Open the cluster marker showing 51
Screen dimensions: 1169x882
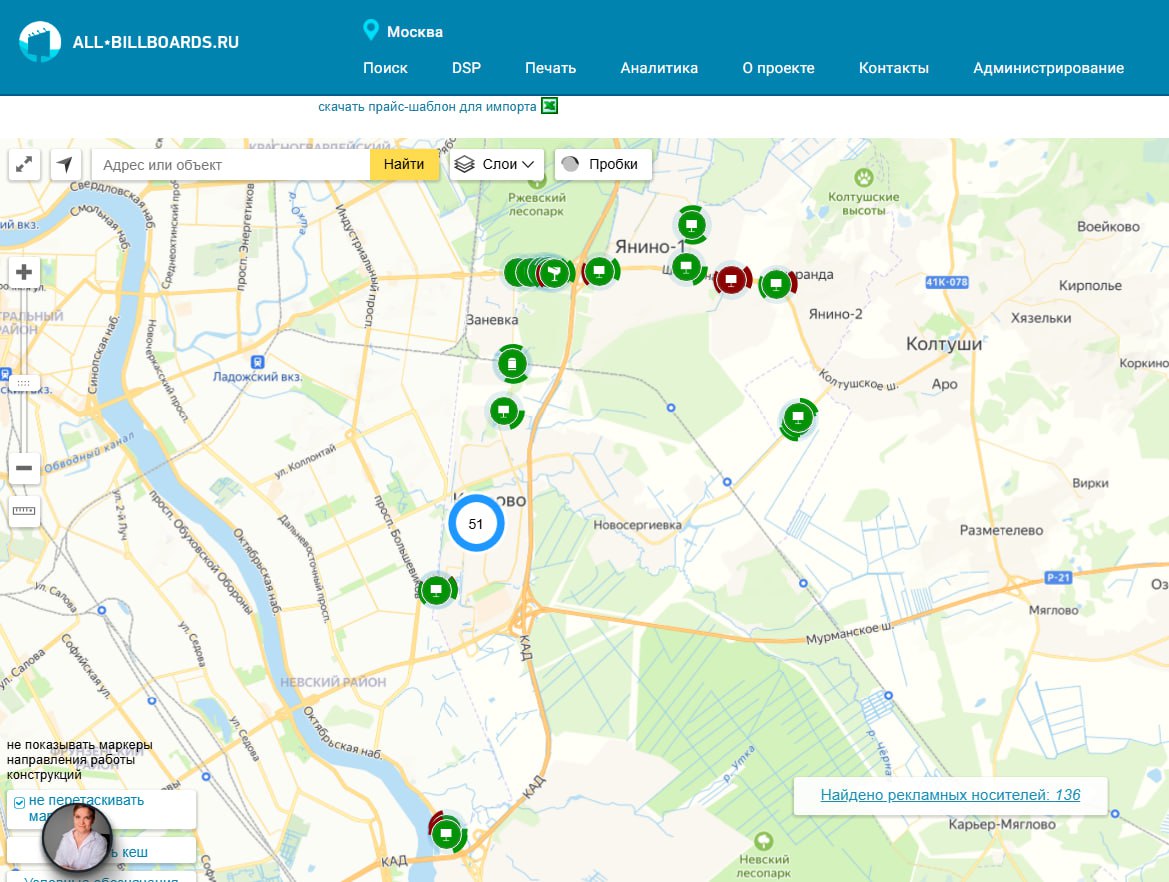pos(476,523)
